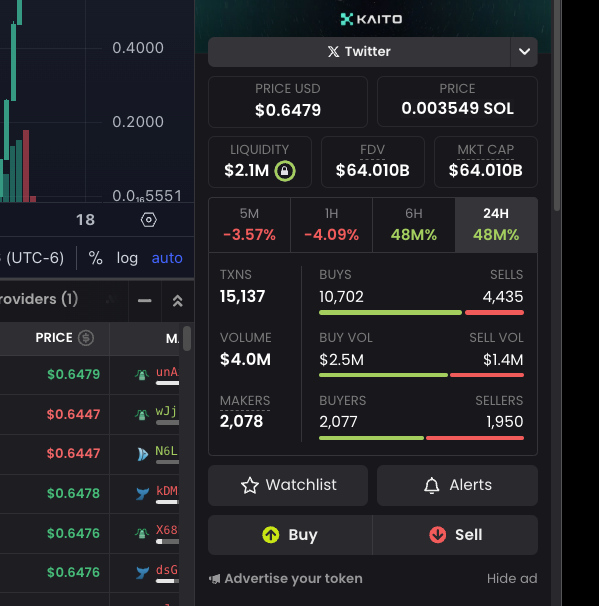Click the buys versus sells ratio bar
Viewport: 599px width, 606px height.
(x=421, y=313)
